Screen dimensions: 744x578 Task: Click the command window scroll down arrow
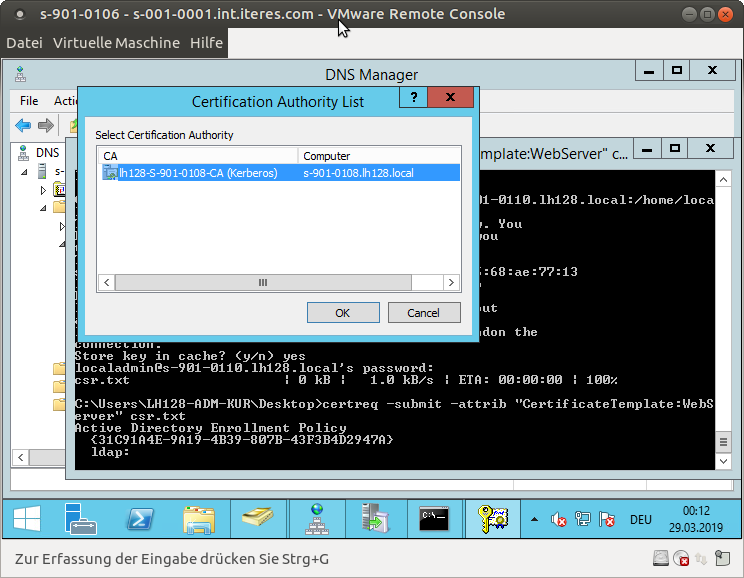pyautogui.click(x=723, y=461)
